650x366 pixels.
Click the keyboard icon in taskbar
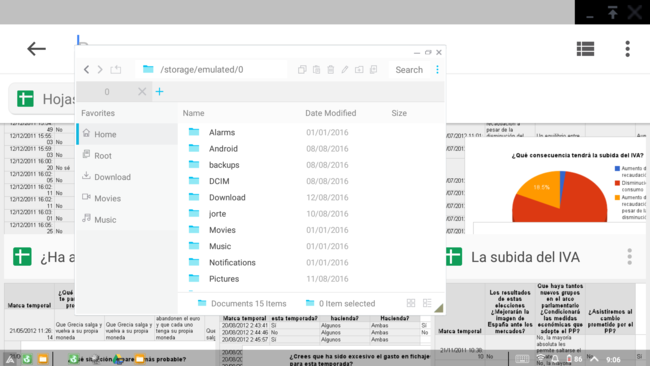(522, 359)
